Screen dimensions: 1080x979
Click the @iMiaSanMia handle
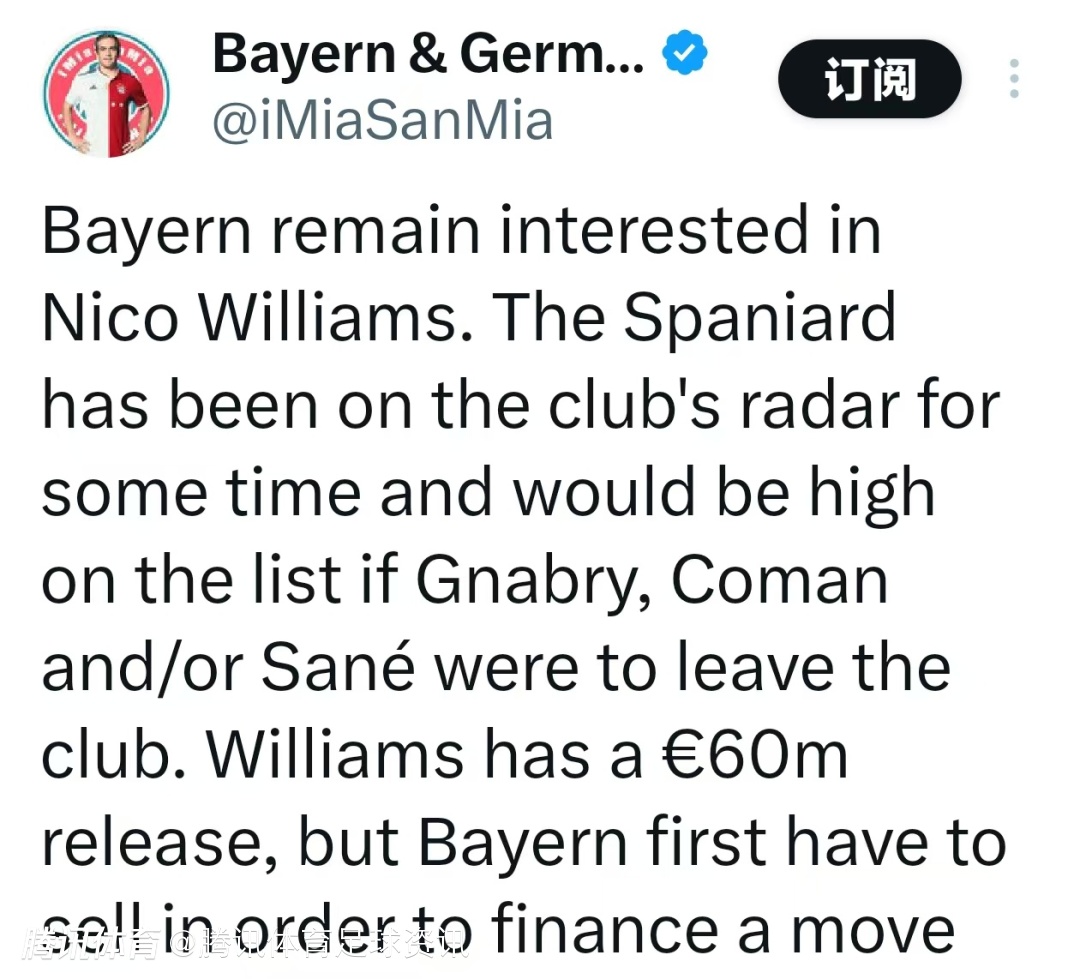click(x=382, y=121)
